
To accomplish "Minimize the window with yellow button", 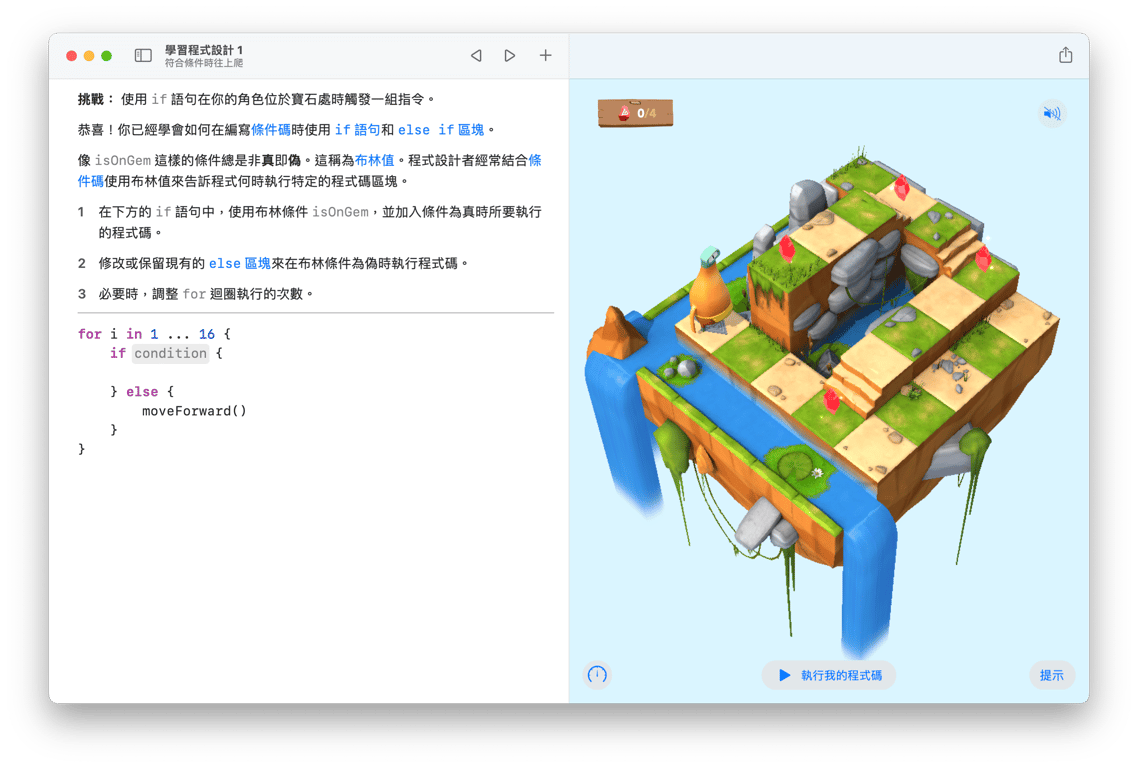I will 89,56.
